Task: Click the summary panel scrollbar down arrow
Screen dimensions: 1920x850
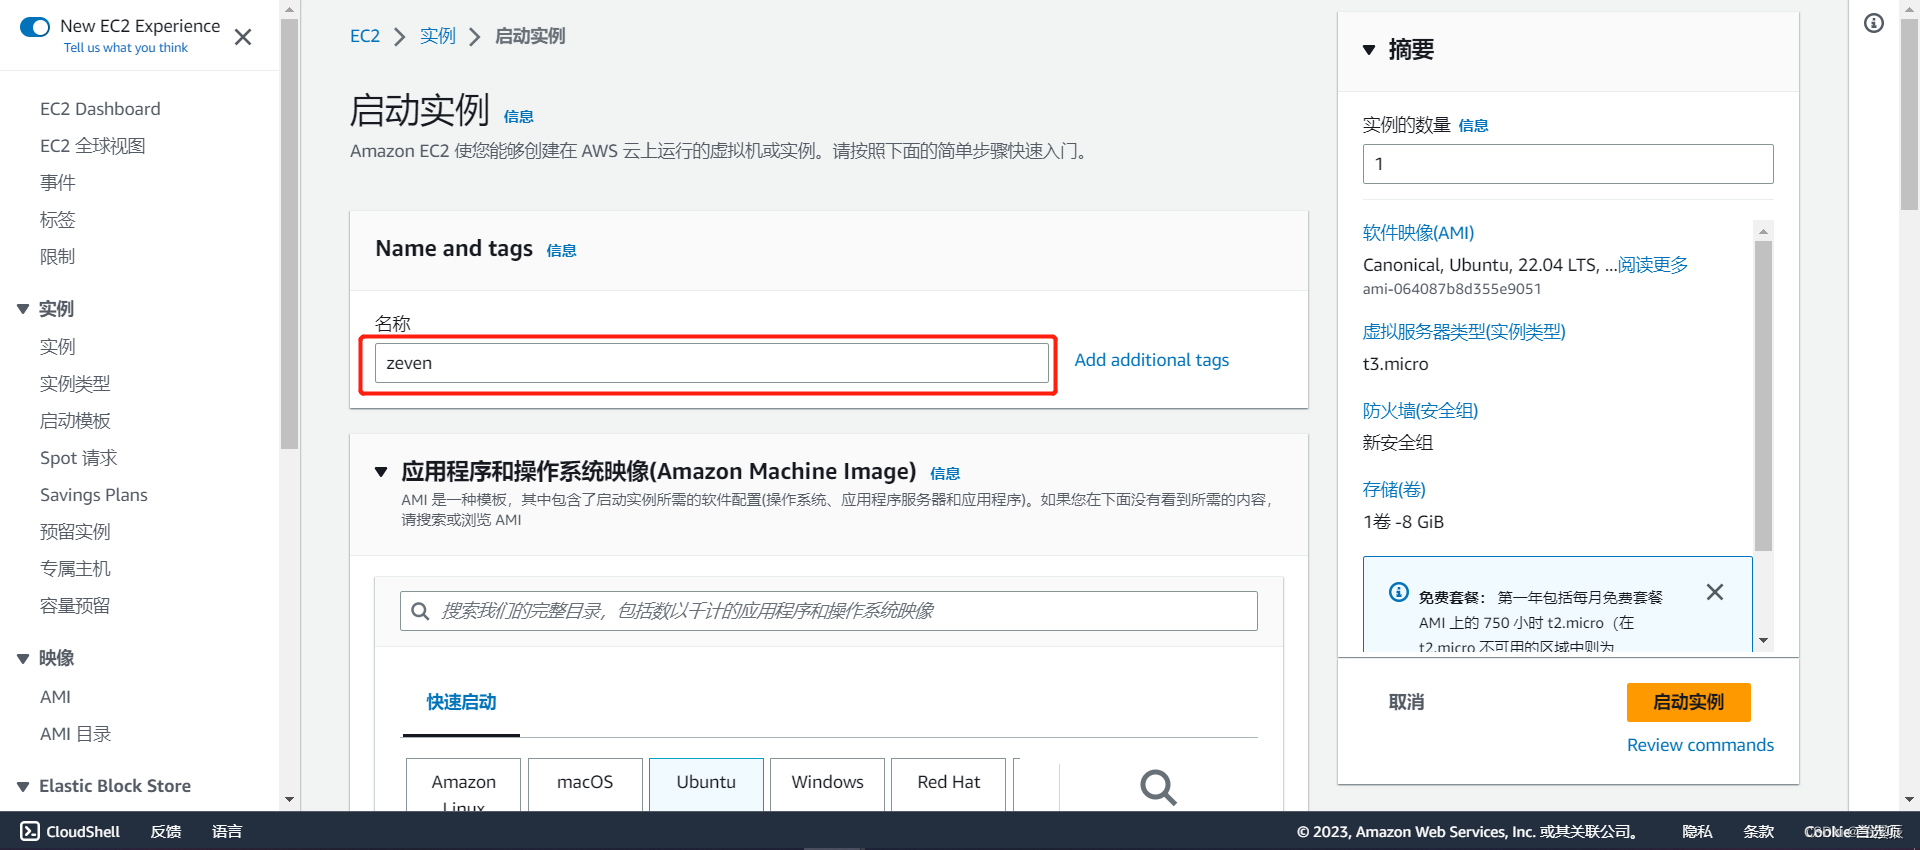Action: (1763, 640)
